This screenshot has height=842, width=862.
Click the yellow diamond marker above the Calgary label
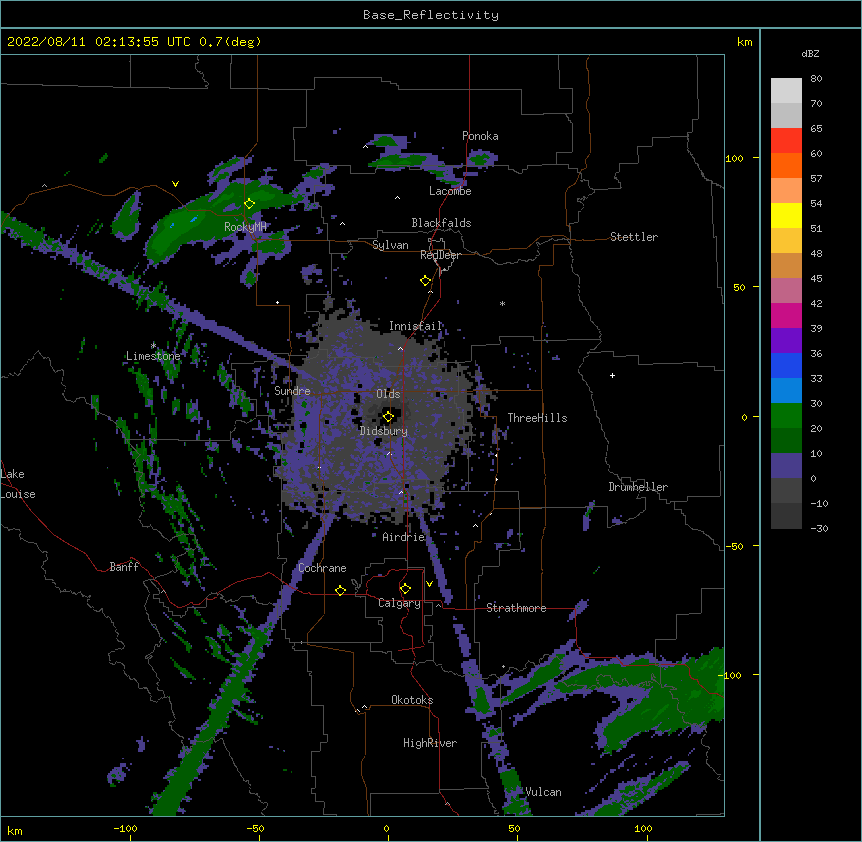coord(405,589)
